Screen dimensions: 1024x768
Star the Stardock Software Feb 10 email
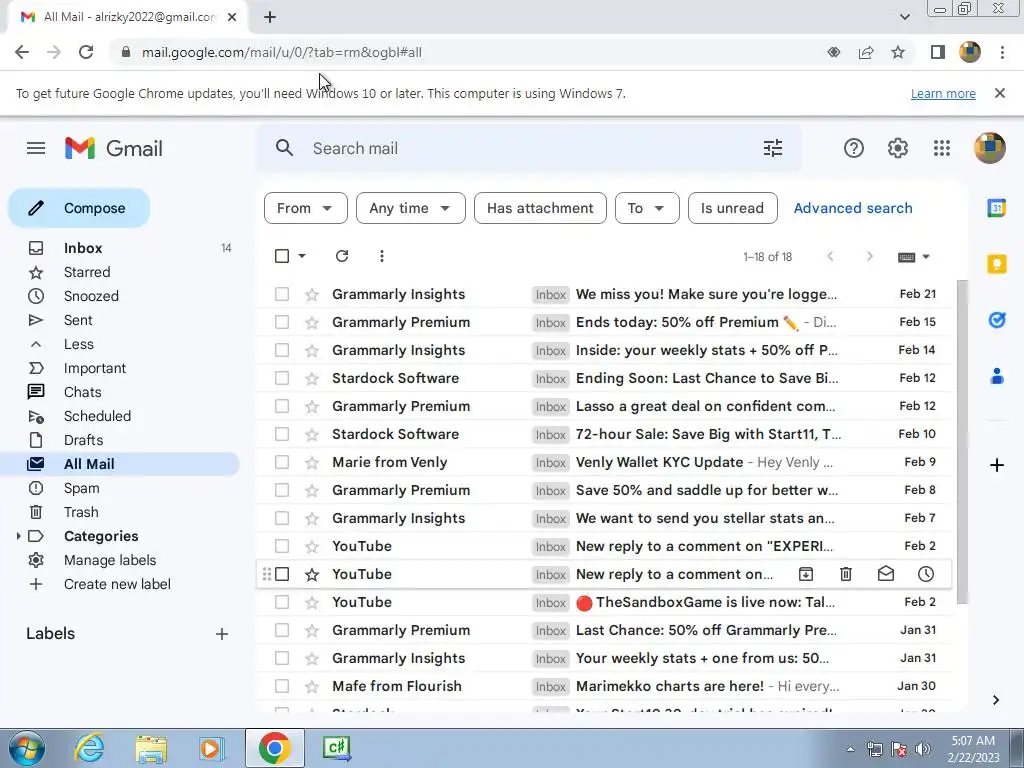click(x=312, y=434)
